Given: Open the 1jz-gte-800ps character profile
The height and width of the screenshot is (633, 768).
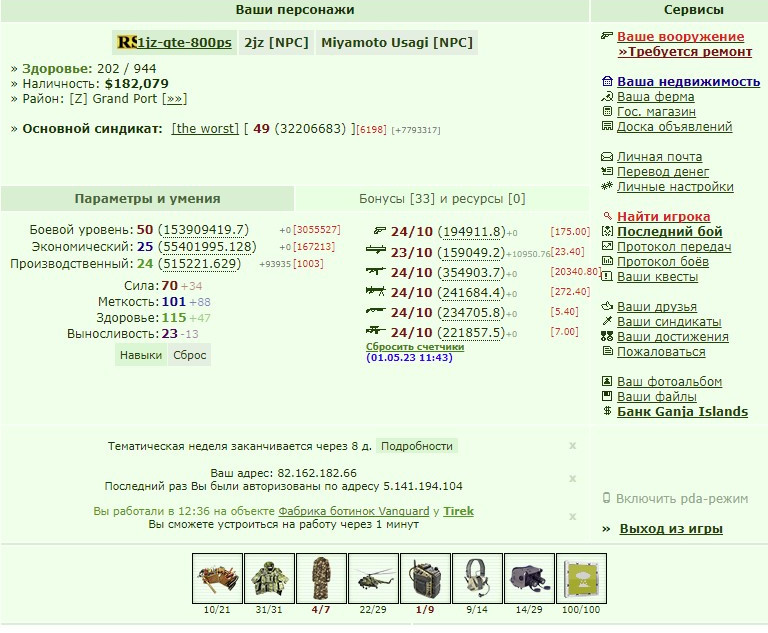Looking at the screenshot, I should [x=184, y=43].
